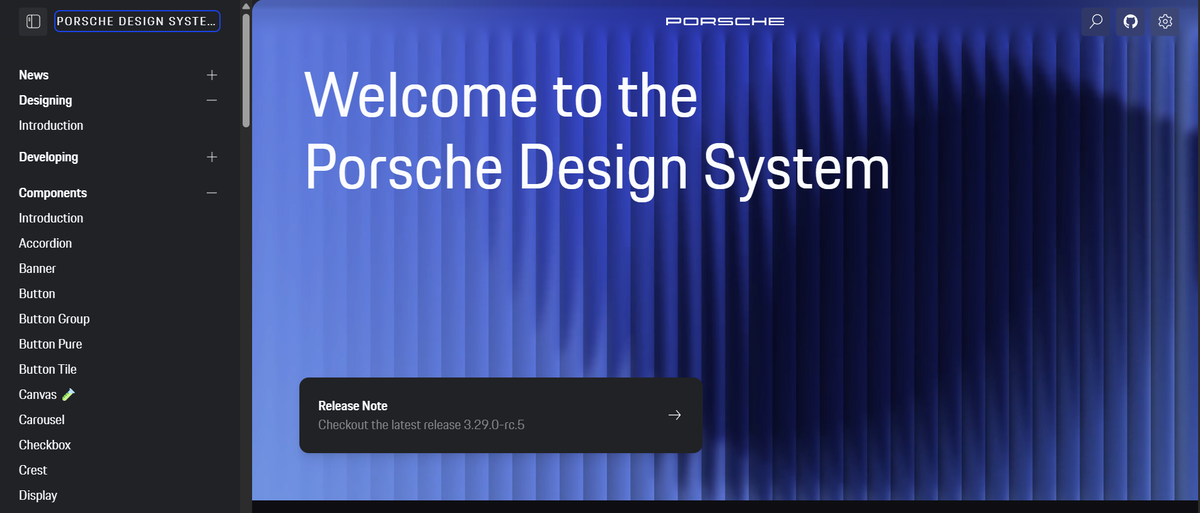The width and height of the screenshot is (1200, 513).
Task: Select the News heading in sidebar
Action: [x=34, y=75]
